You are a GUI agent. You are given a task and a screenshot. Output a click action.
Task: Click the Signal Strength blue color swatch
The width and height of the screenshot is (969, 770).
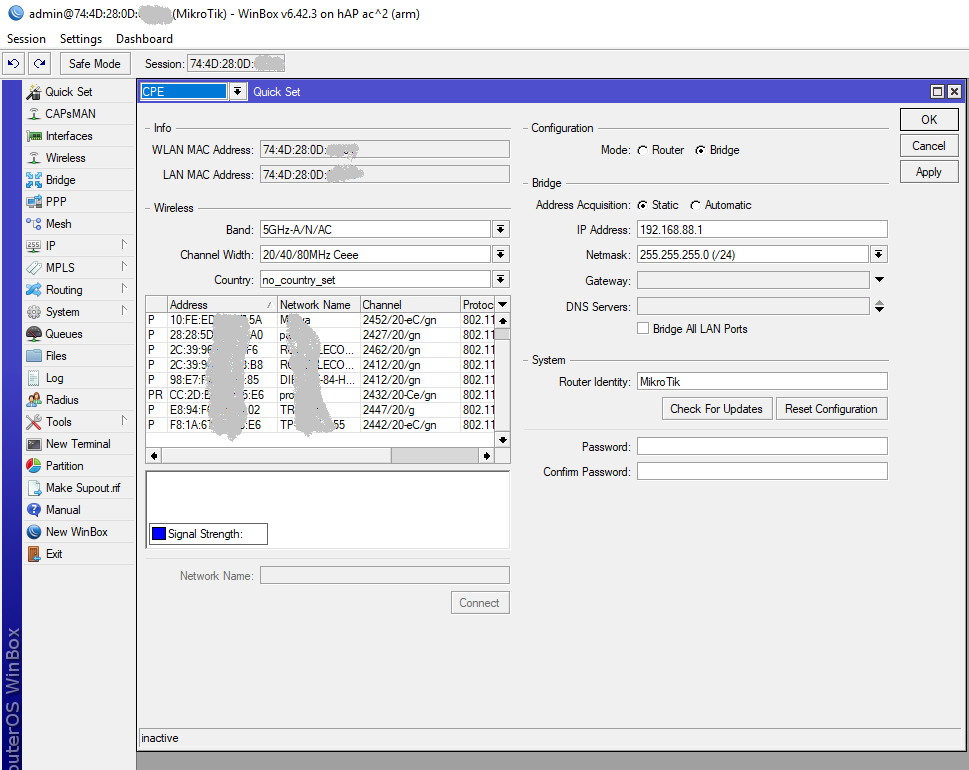point(159,533)
